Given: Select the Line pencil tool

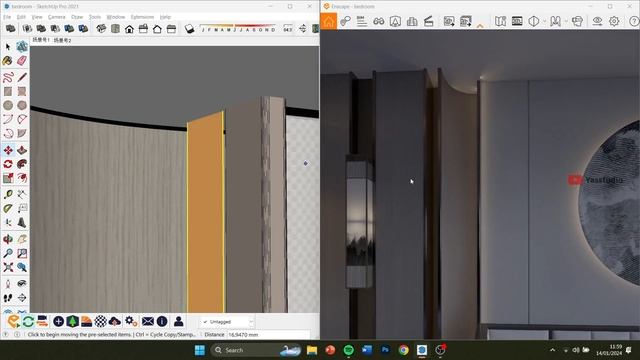Looking at the screenshot, I should tap(22, 77).
